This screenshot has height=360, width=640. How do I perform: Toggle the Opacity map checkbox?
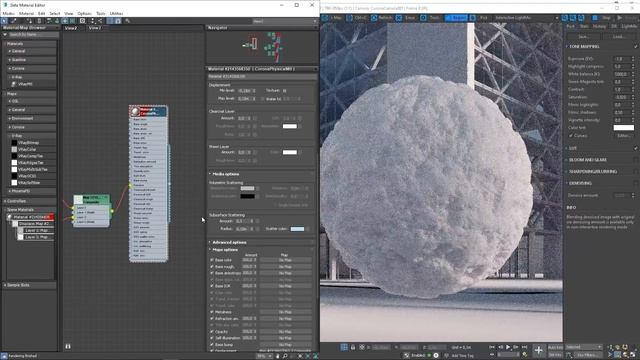click(212, 331)
